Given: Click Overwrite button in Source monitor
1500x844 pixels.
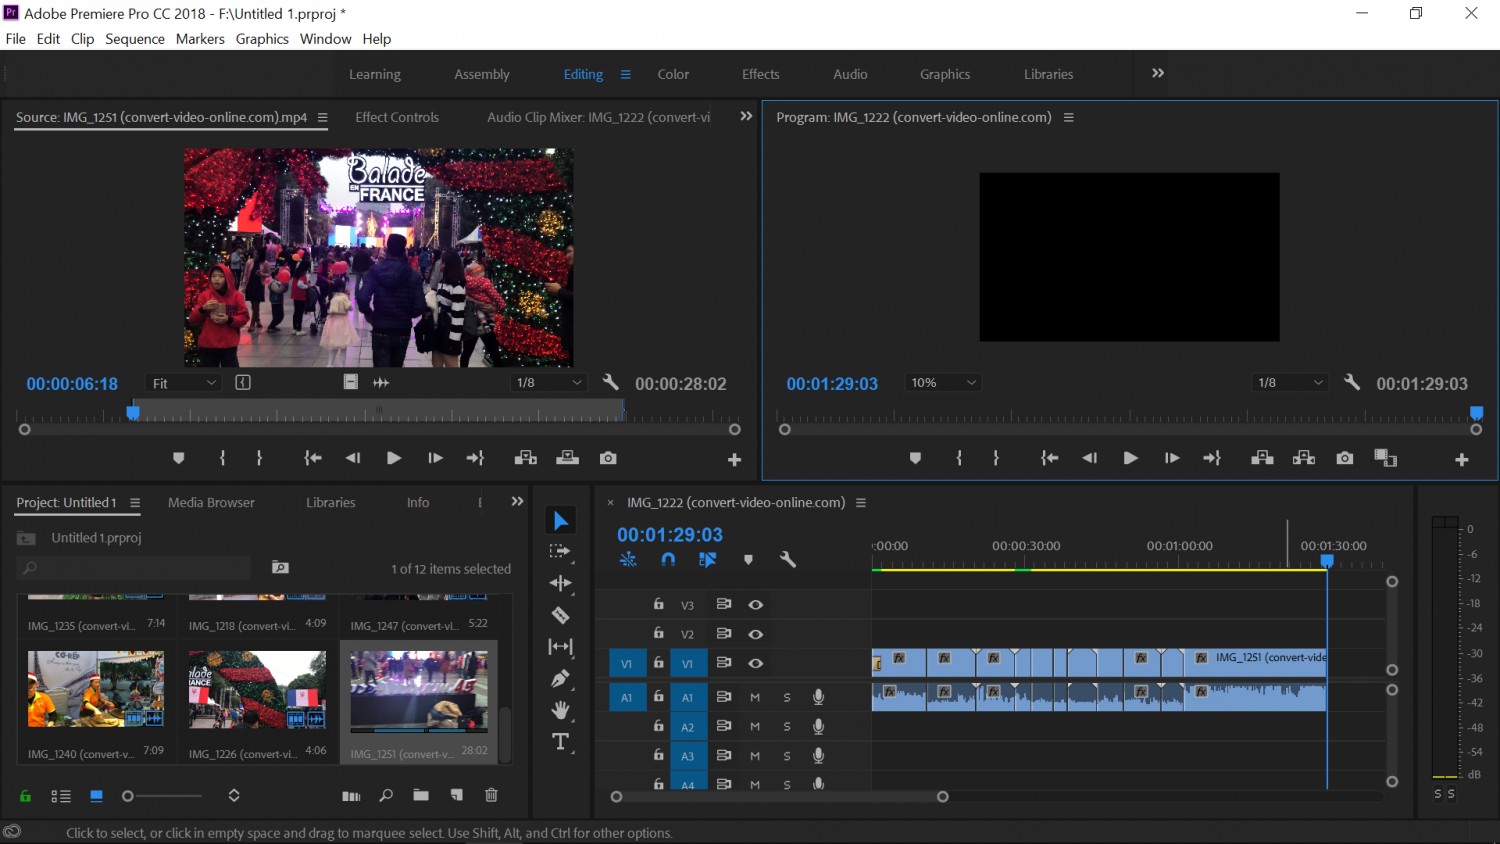Looking at the screenshot, I should coord(568,458).
